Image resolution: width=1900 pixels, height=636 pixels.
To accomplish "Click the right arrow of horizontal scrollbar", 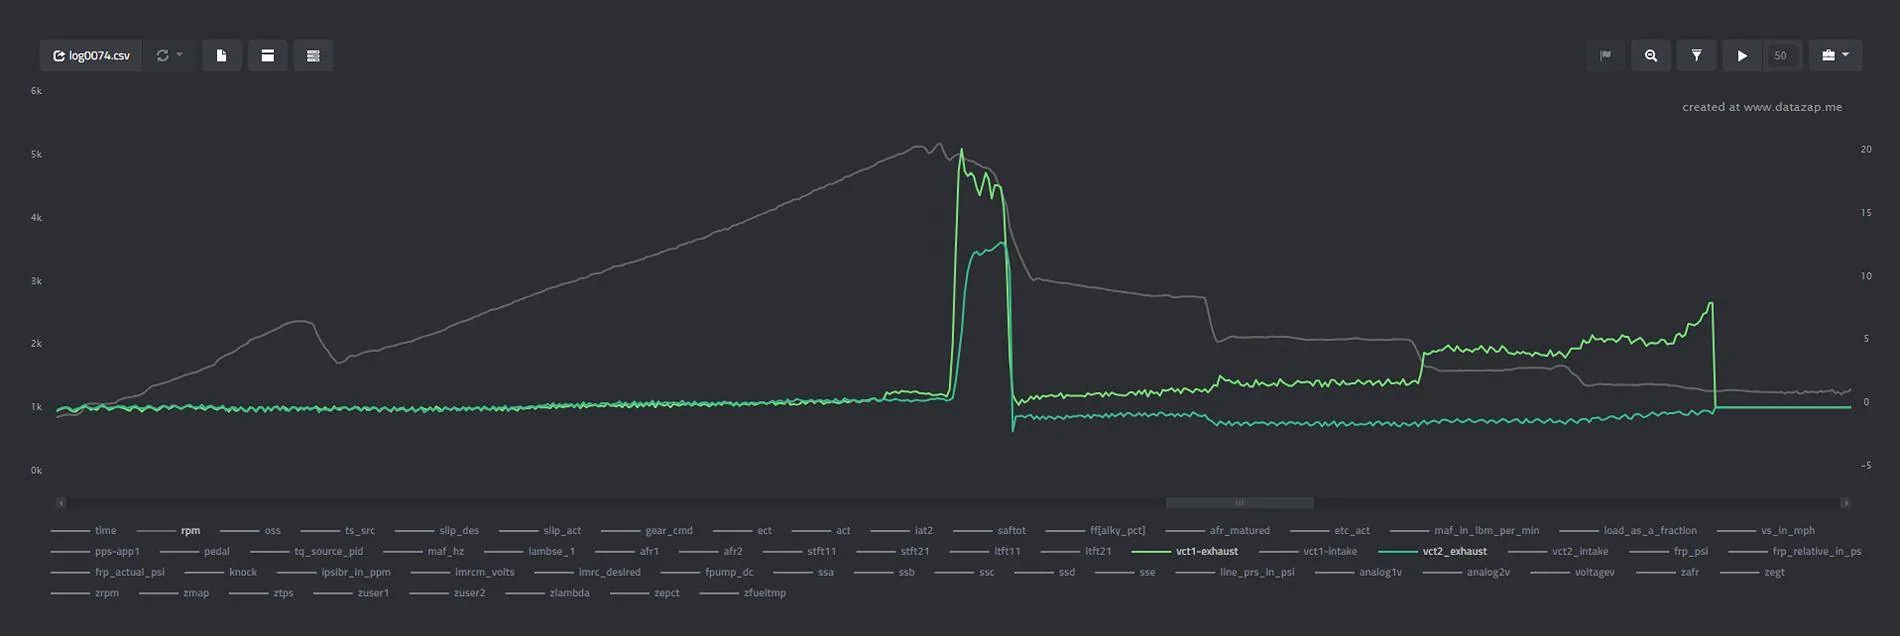I will click(x=1845, y=503).
